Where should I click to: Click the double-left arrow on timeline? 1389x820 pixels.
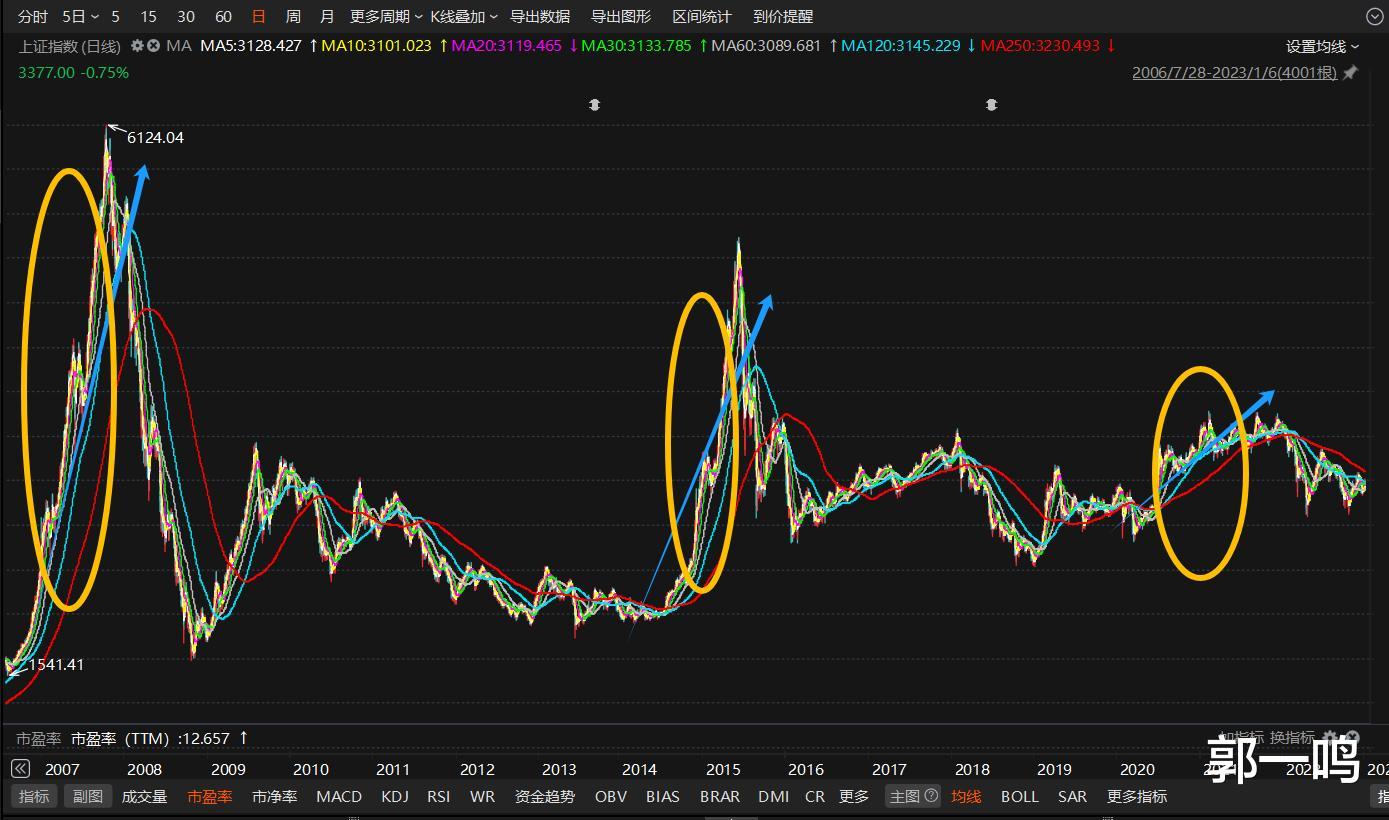pyautogui.click(x=20, y=769)
